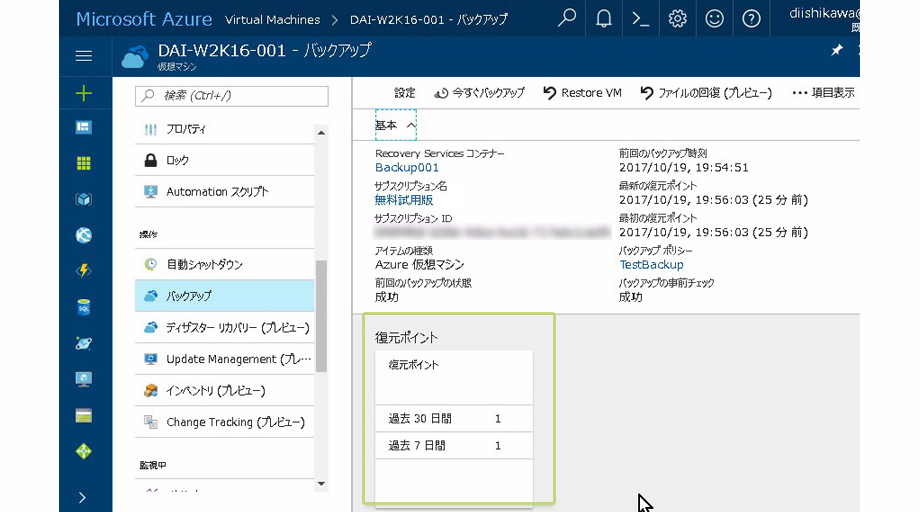
Task: Click the menu scrollbar up arrow
Action: click(x=321, y=133)
